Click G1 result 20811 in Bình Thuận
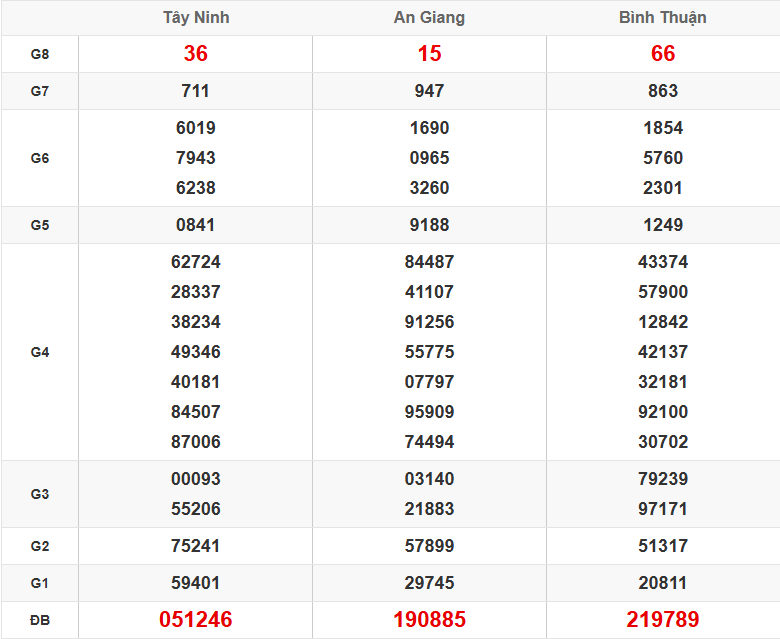The width and height of the screenshot is (780, 639). [x=662, y=583]
